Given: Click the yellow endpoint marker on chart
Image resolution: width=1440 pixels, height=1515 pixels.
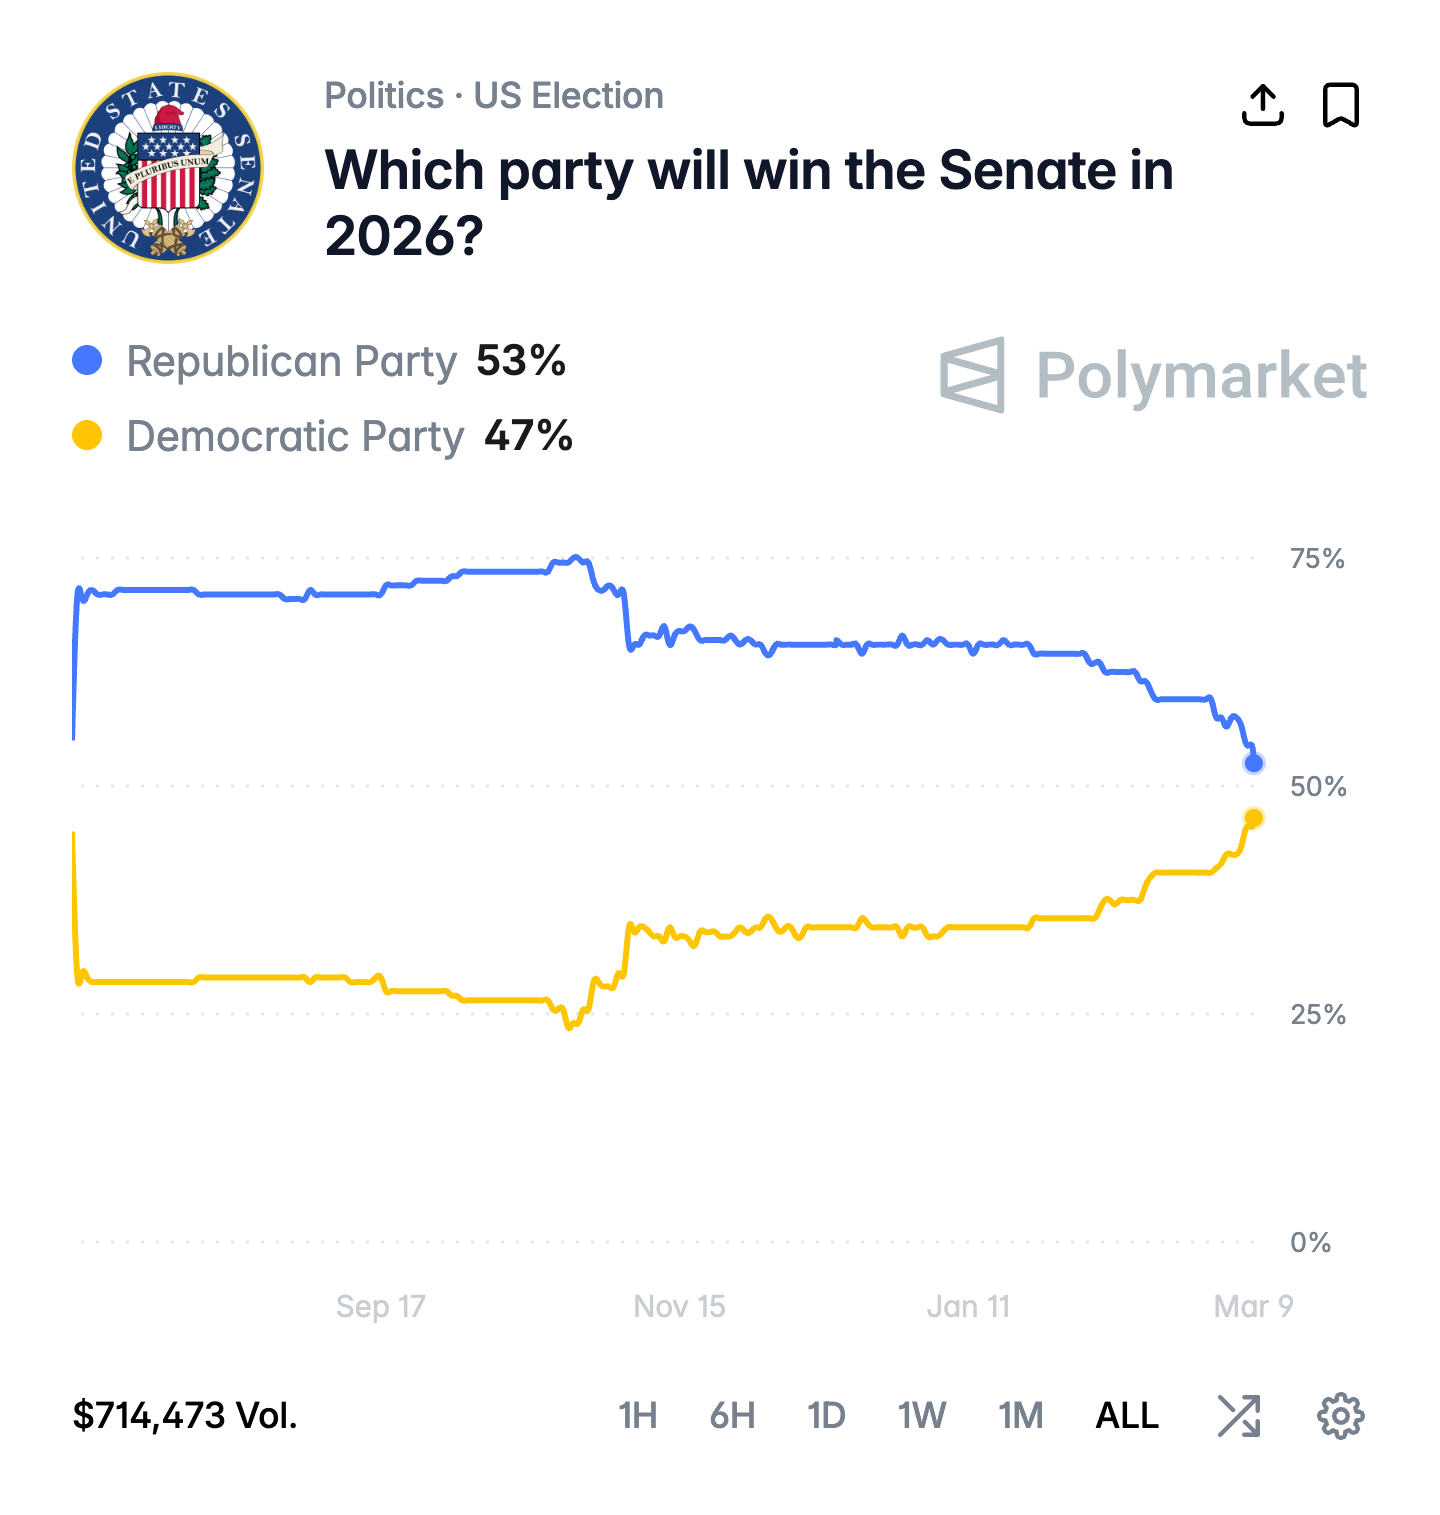Looking at the screenshot, I should click(1253, 818).
